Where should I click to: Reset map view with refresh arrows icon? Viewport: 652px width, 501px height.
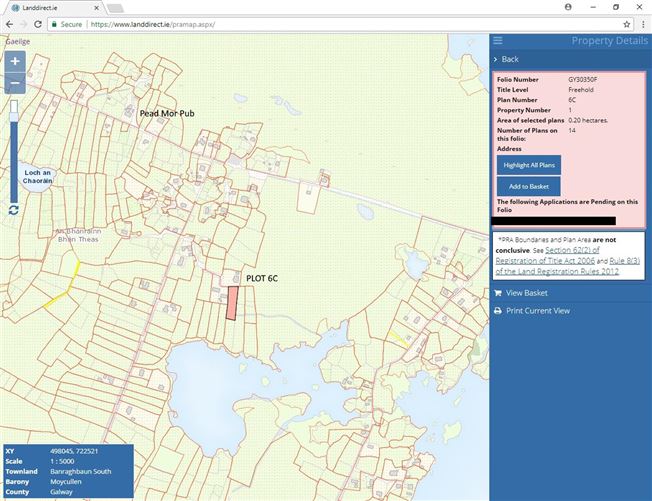point(14,210)
